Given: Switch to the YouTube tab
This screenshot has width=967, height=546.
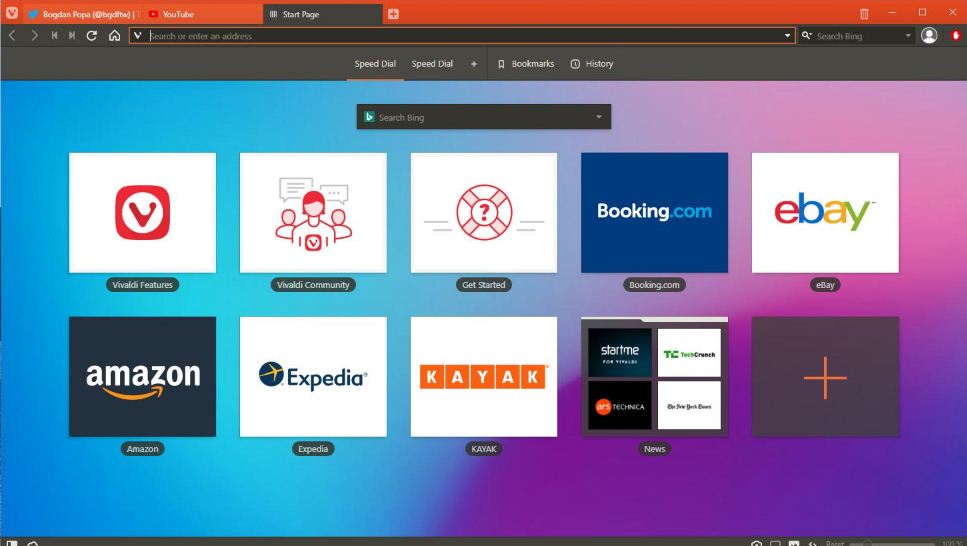Looking at the screenshot, I should coord(202,14).
